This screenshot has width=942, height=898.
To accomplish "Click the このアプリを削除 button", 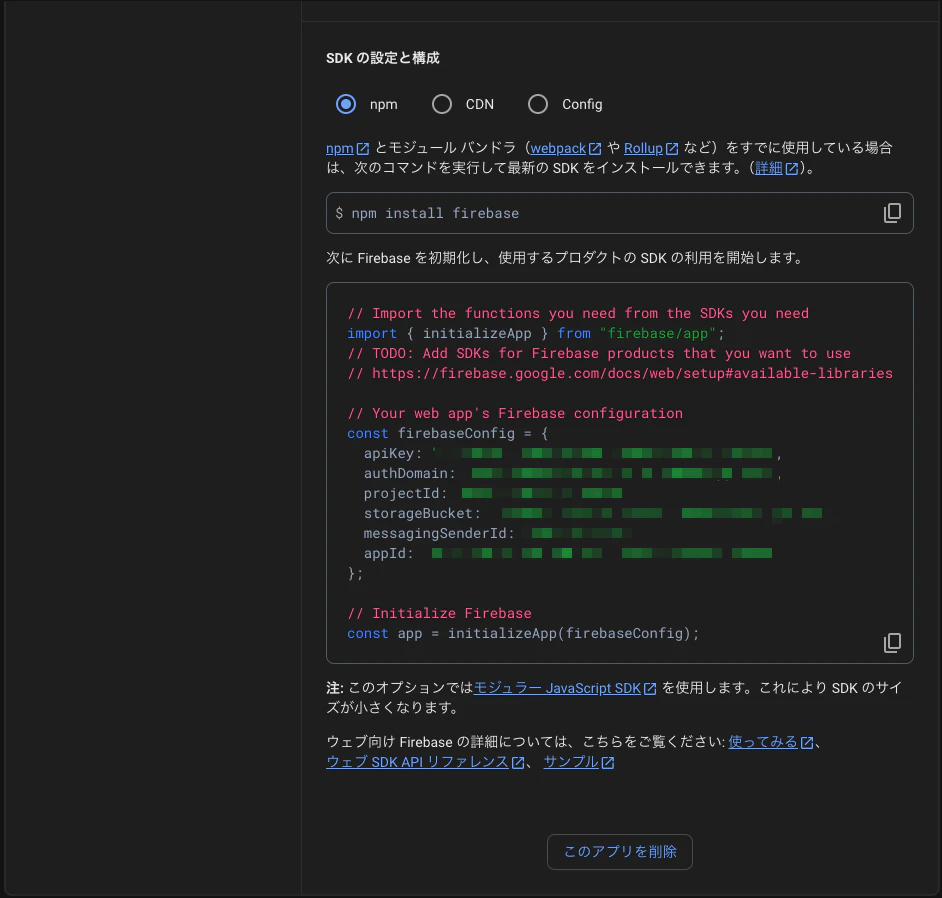I will [x=620, y=852].
